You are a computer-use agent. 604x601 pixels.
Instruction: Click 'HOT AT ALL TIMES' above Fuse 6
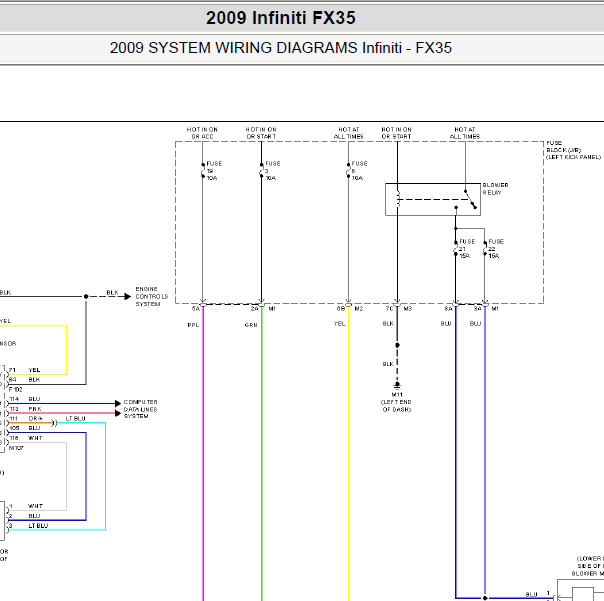[x=349, y=133]
